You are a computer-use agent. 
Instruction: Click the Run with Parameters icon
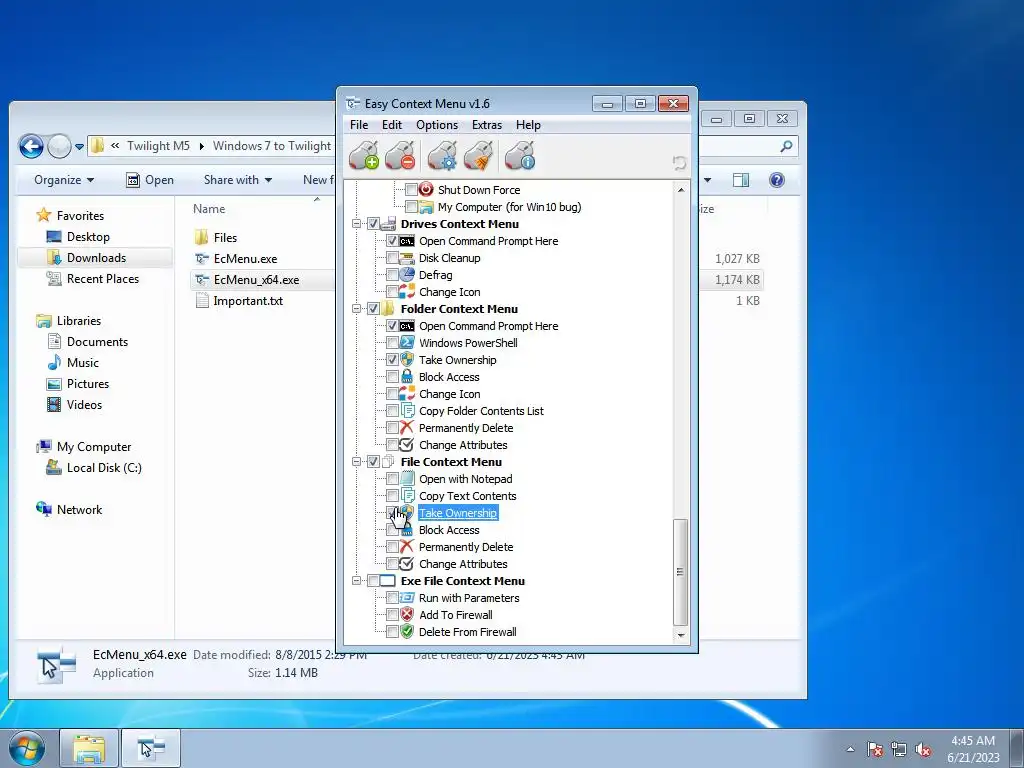tap(407, 598)
